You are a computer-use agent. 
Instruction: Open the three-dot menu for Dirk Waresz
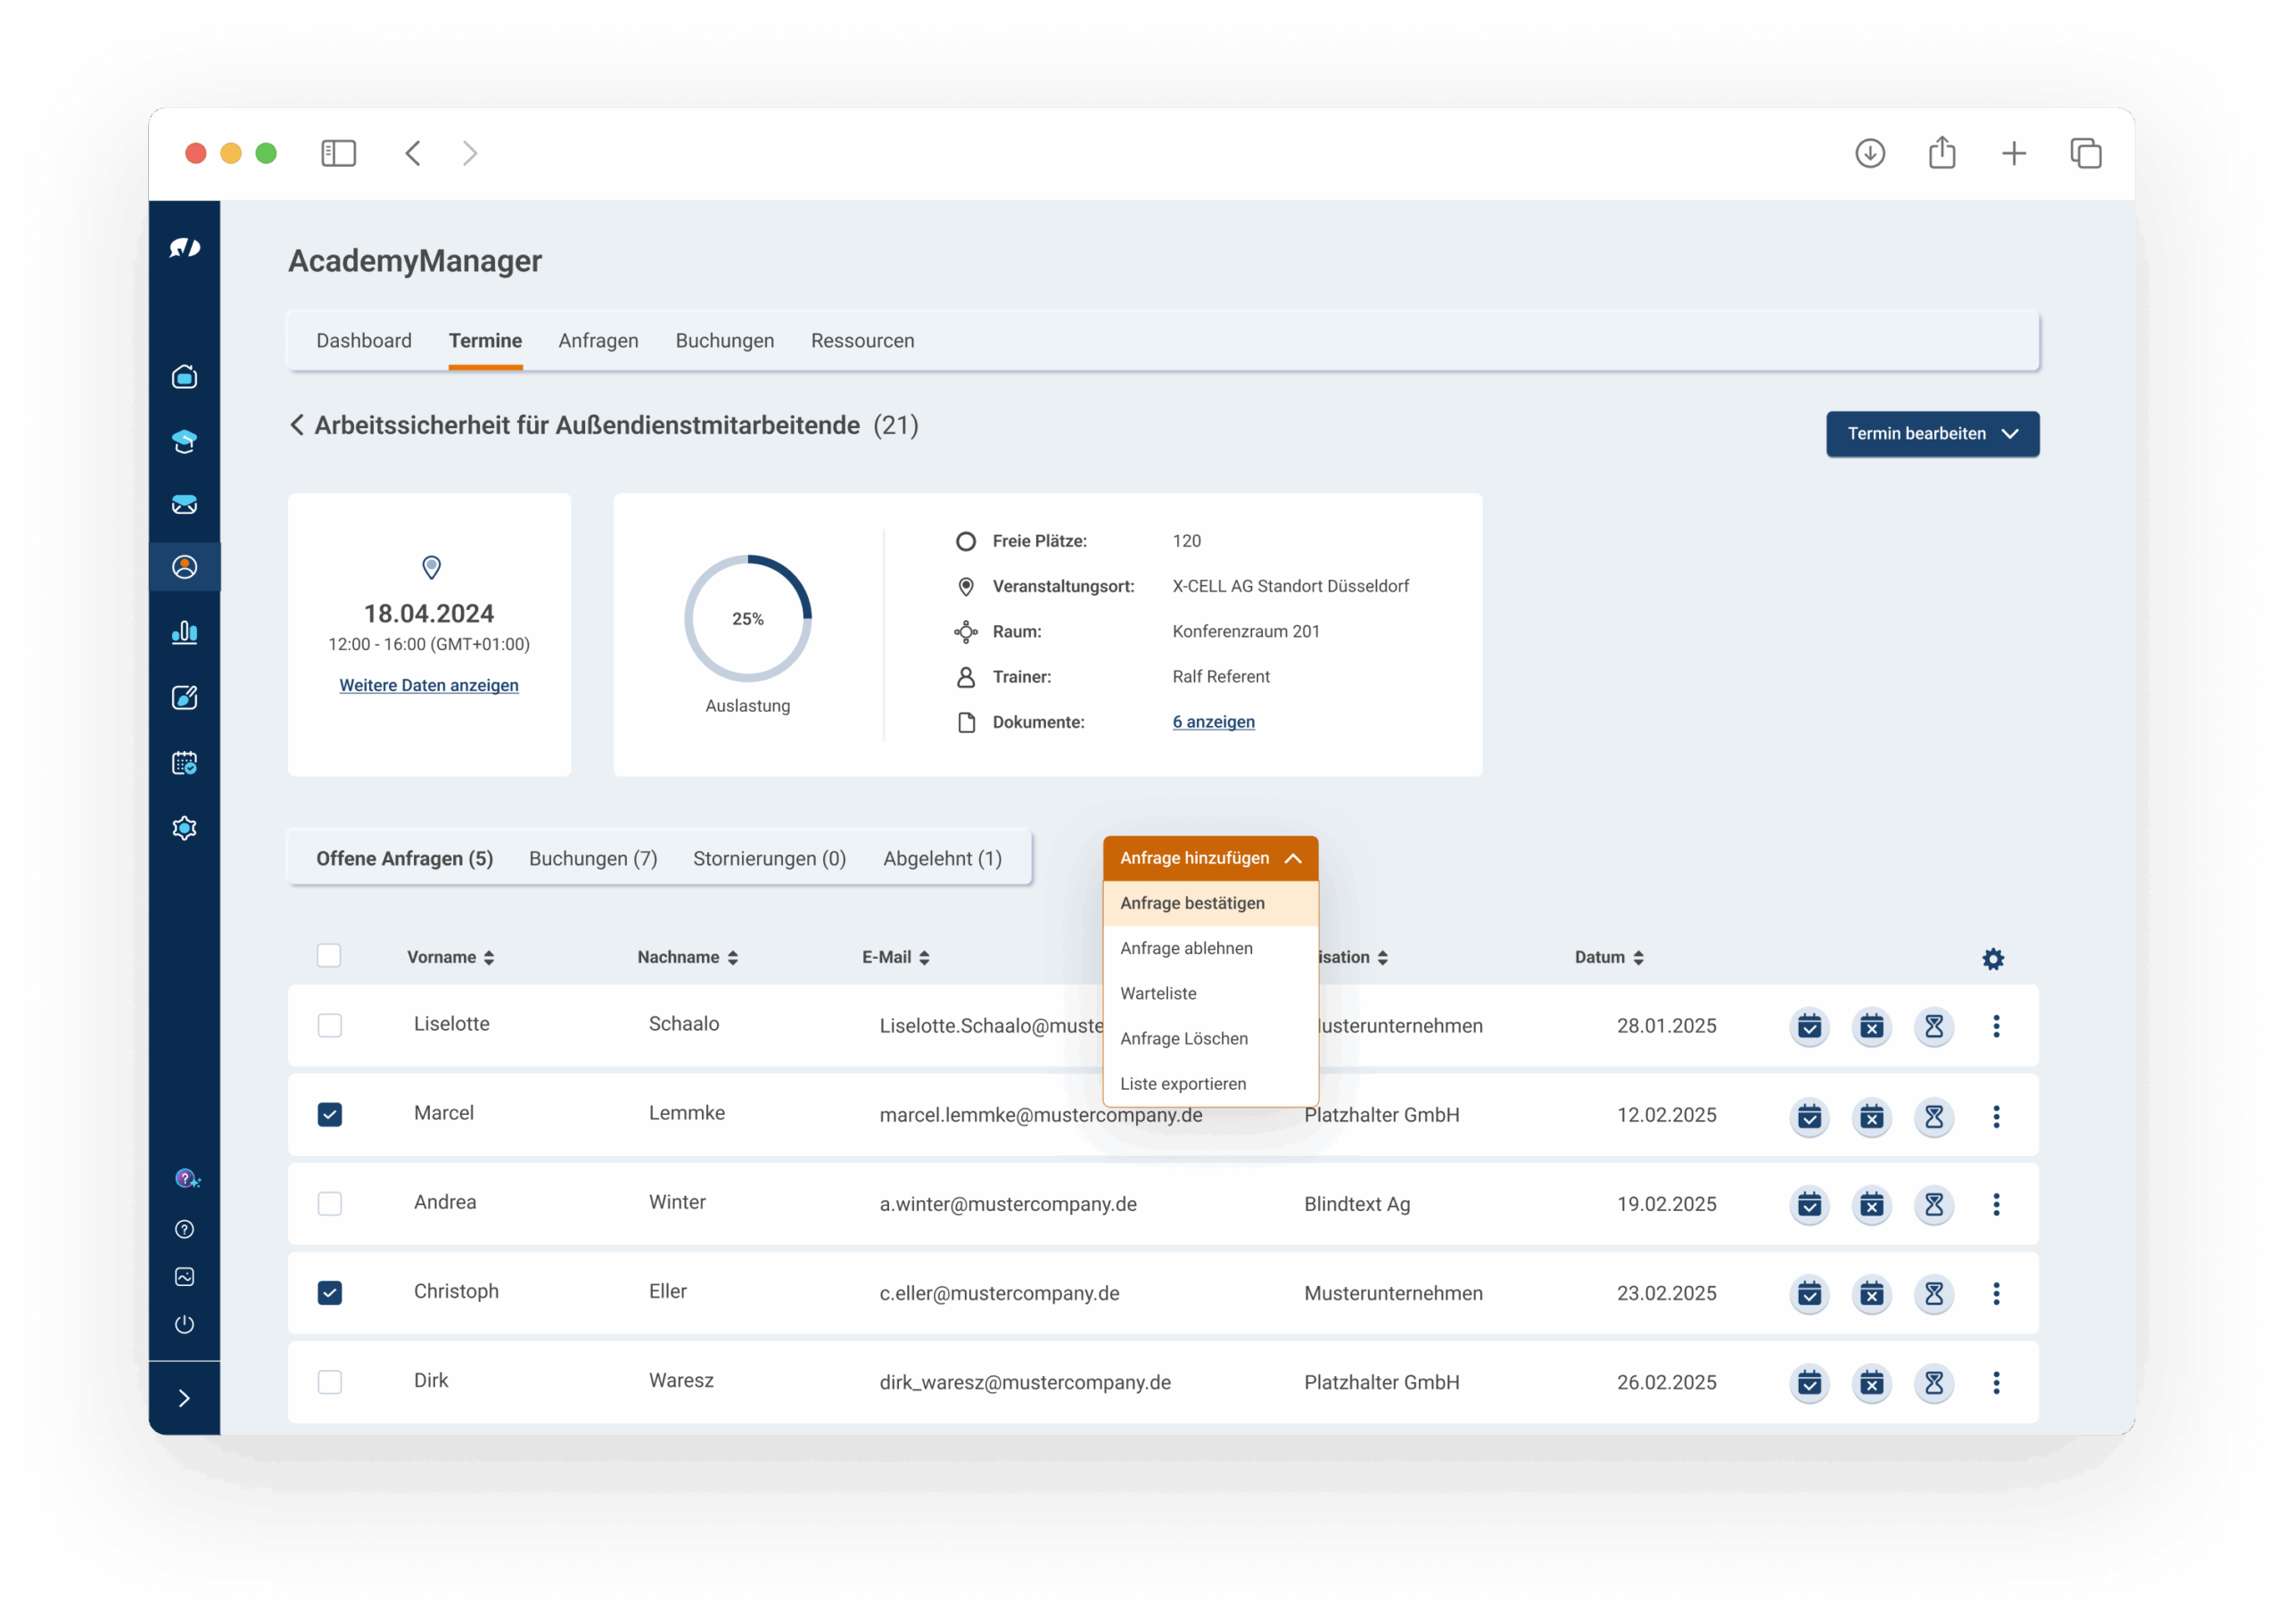[x=1995, y=1383]
